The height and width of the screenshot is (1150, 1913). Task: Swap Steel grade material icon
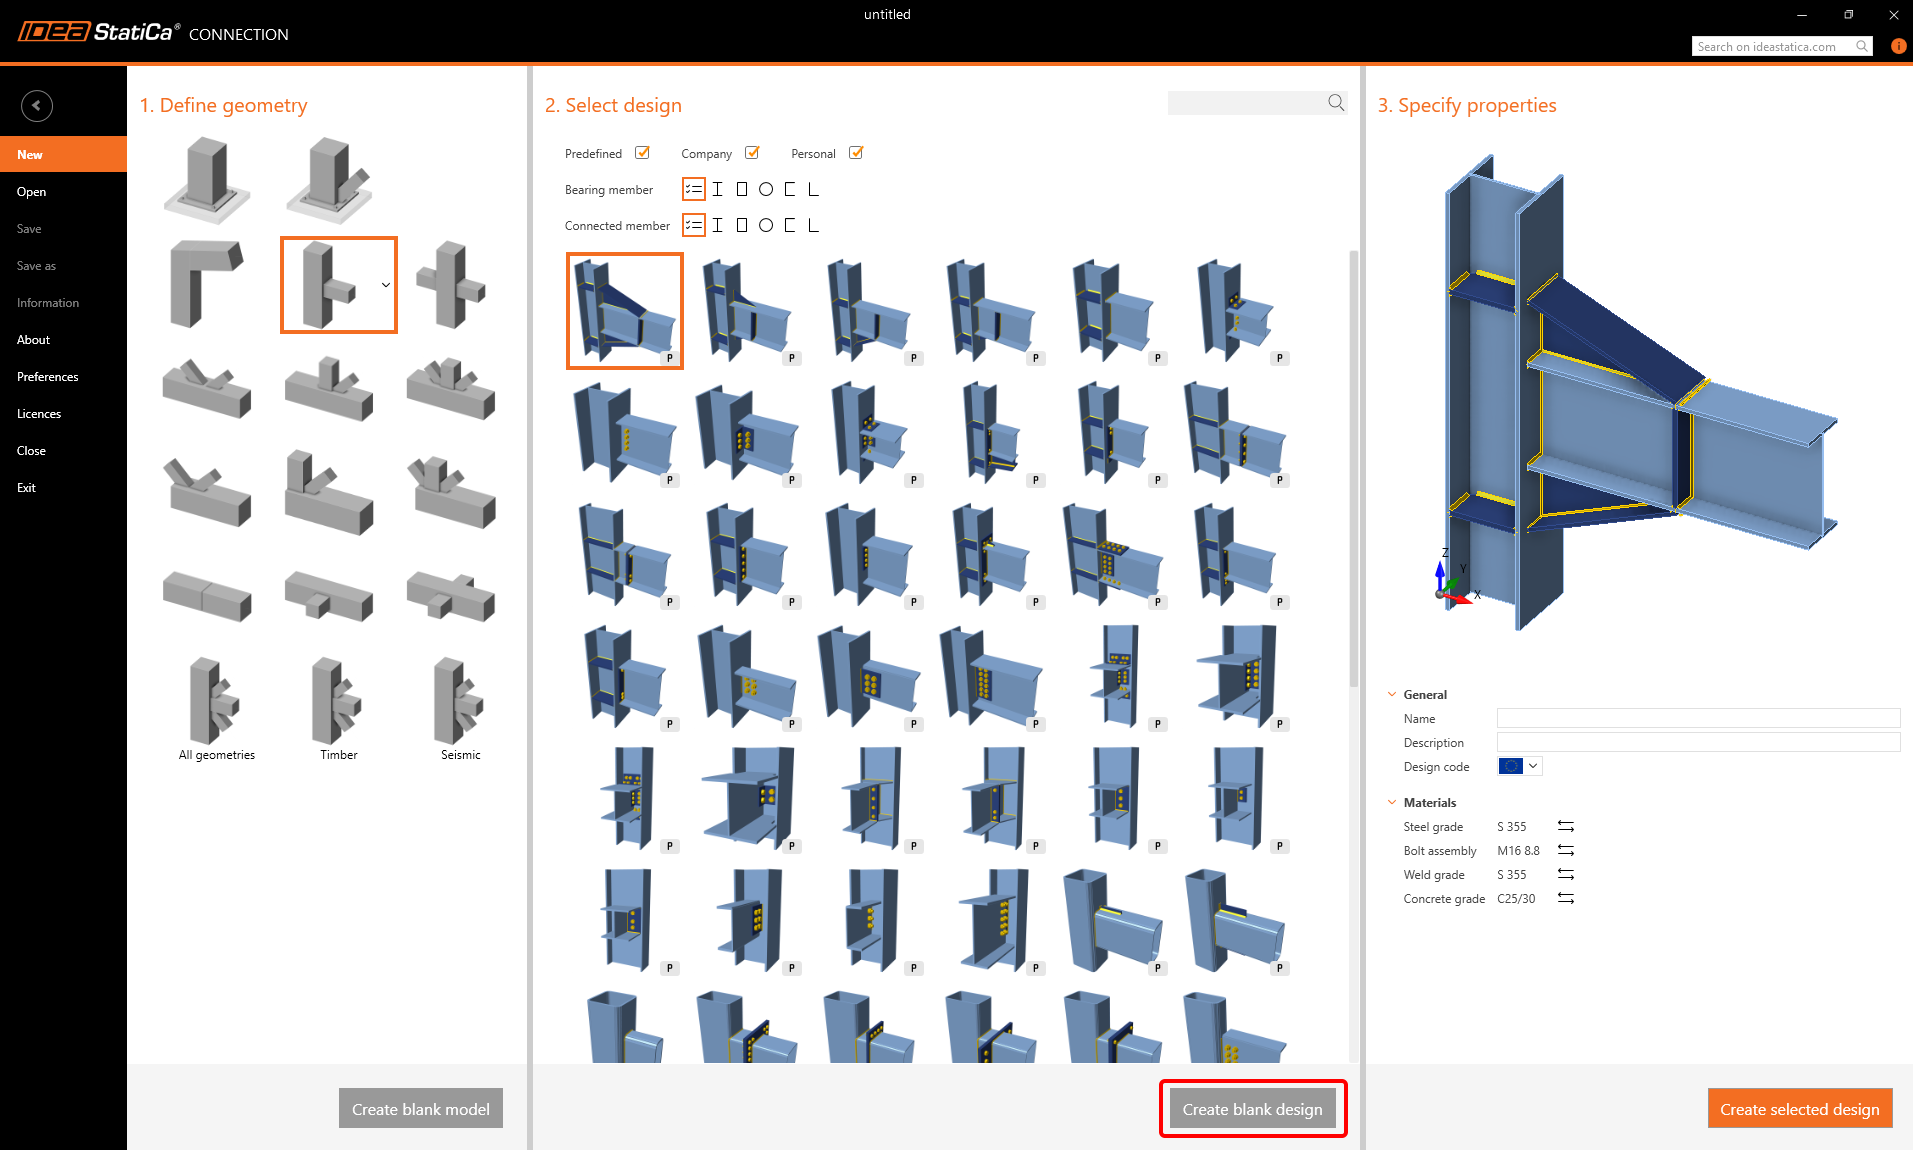coord(1566,826)
